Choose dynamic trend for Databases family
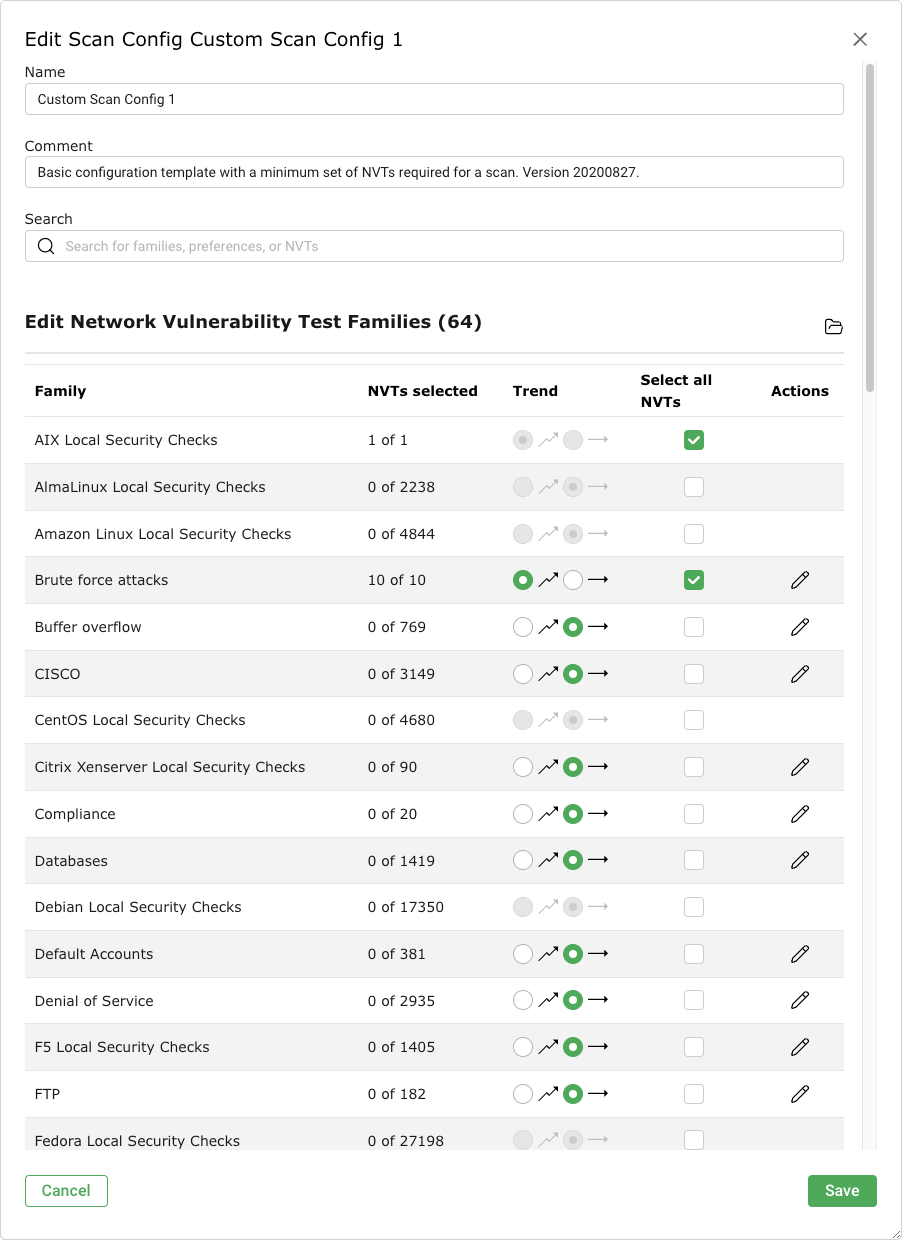This screenshot has width=902, height=1240. 523,860
